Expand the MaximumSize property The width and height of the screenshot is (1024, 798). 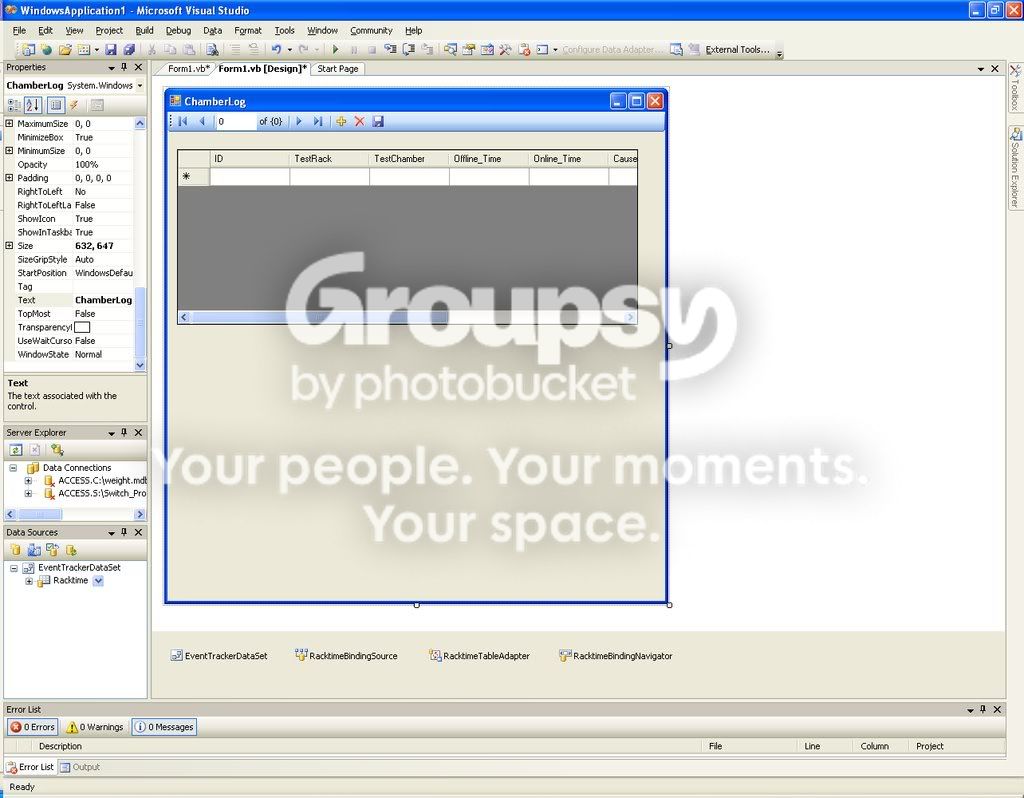(9, 123)
